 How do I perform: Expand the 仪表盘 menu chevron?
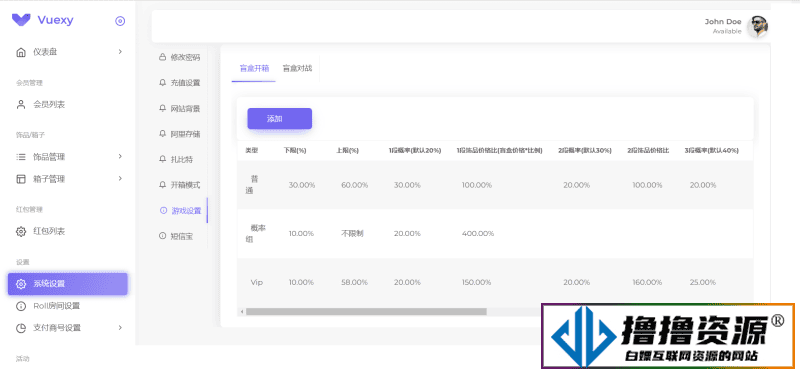point(120,52)
